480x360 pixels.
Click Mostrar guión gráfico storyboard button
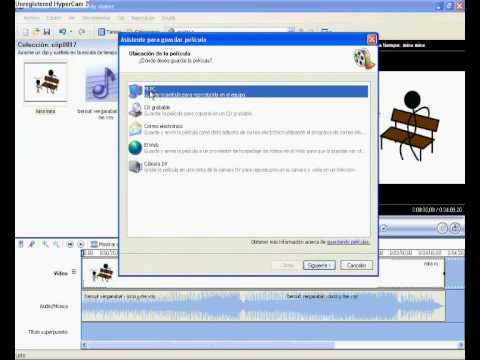(104, 244)
